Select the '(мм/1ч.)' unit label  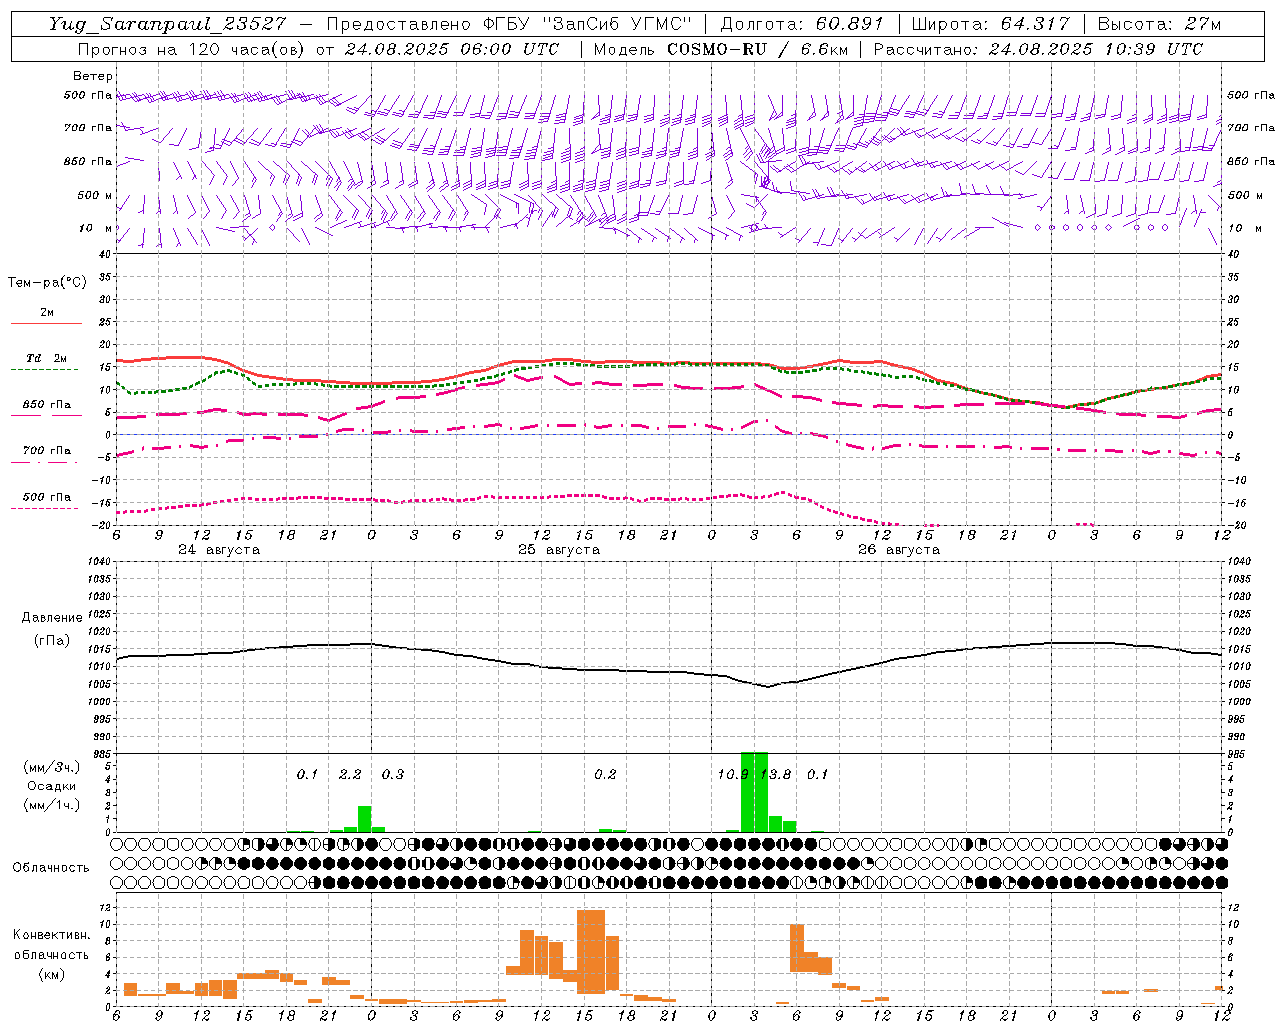click(x=52, y=804)
